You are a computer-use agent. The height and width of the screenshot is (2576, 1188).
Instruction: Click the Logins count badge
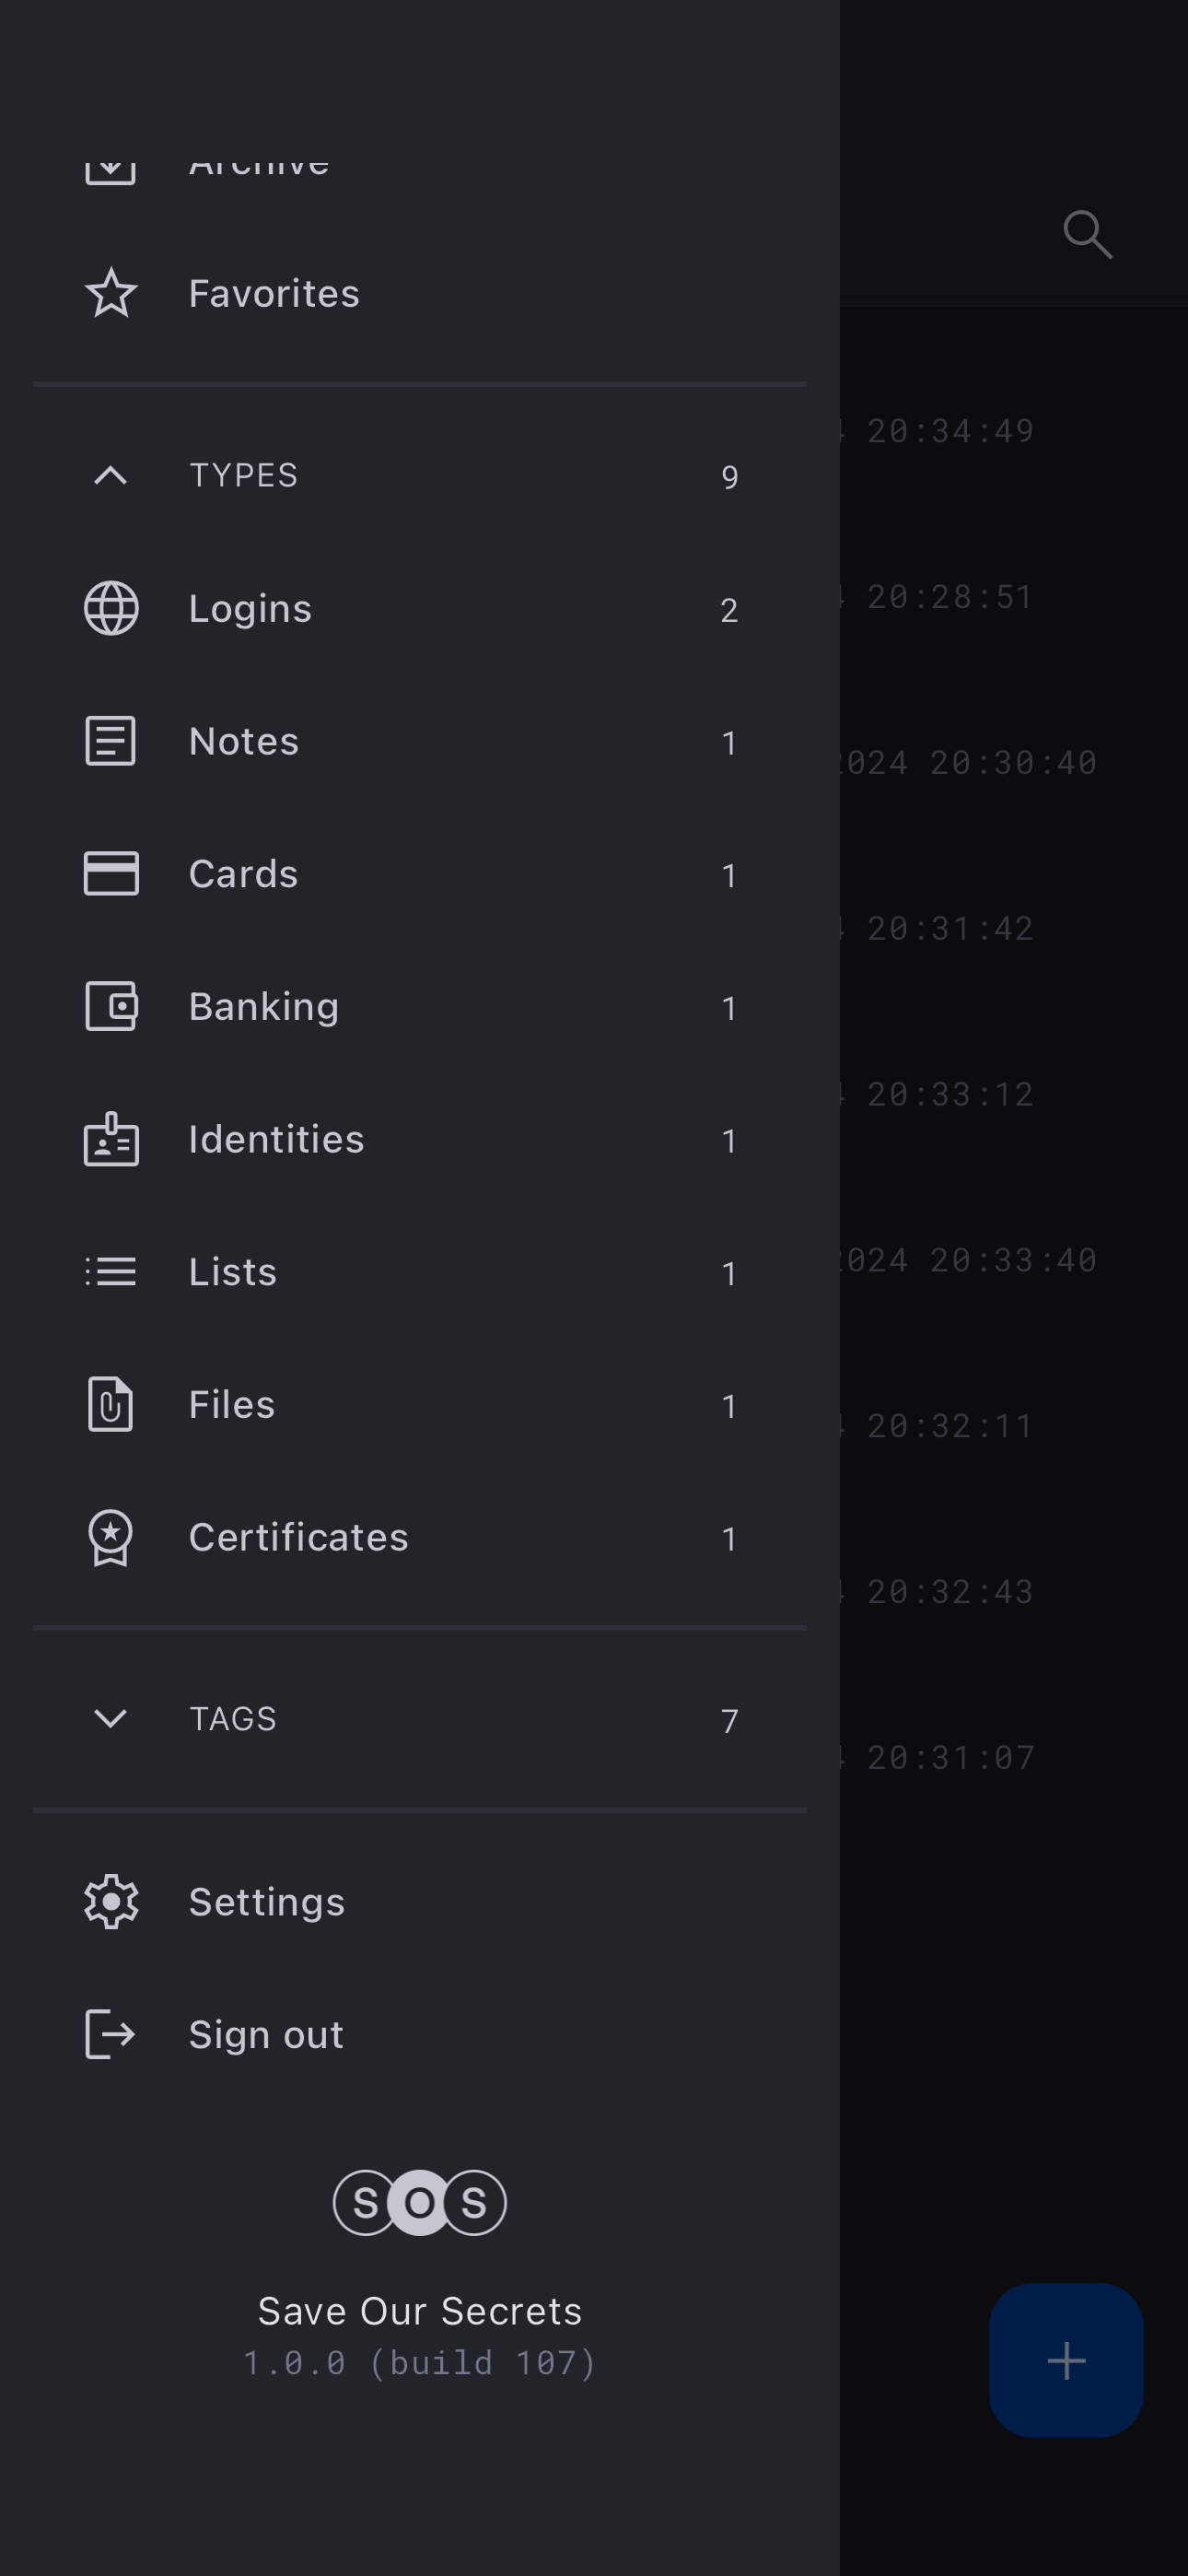[x=729, y=610]
